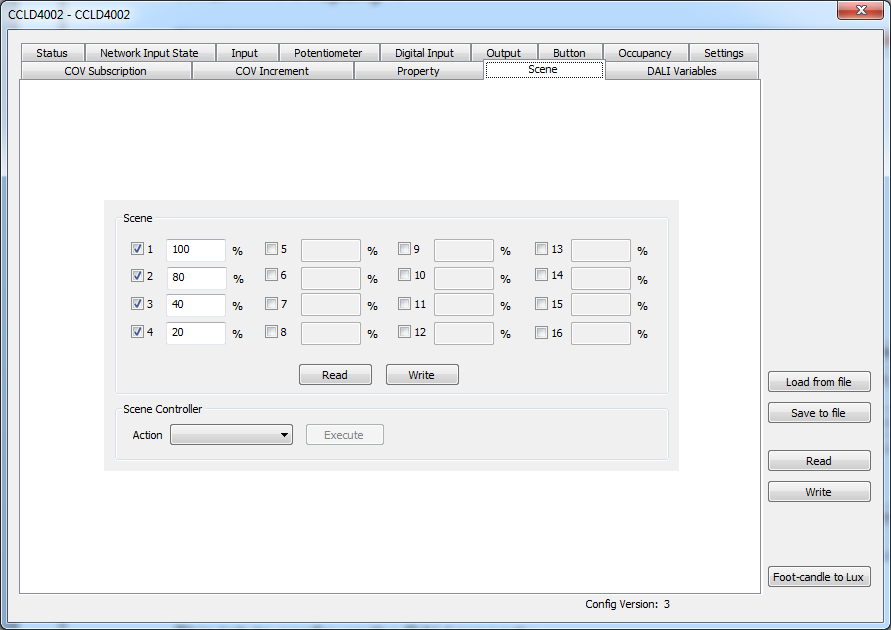Click the Scene 2 percentage field showing 80
The image size is (891, 630).
point(196,278)
